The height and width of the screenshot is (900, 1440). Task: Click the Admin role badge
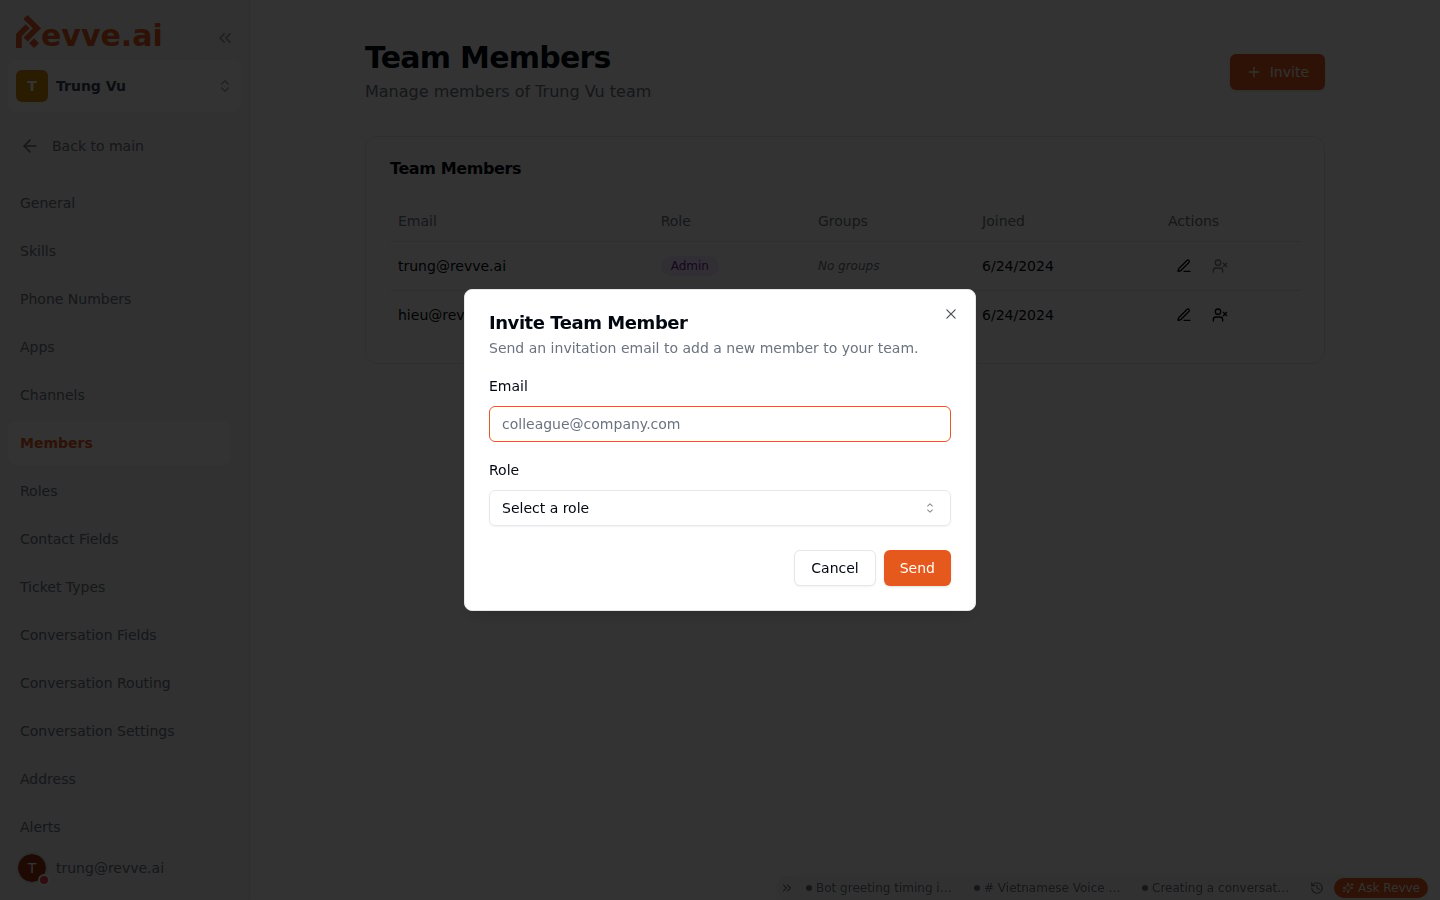coord(690,266)
